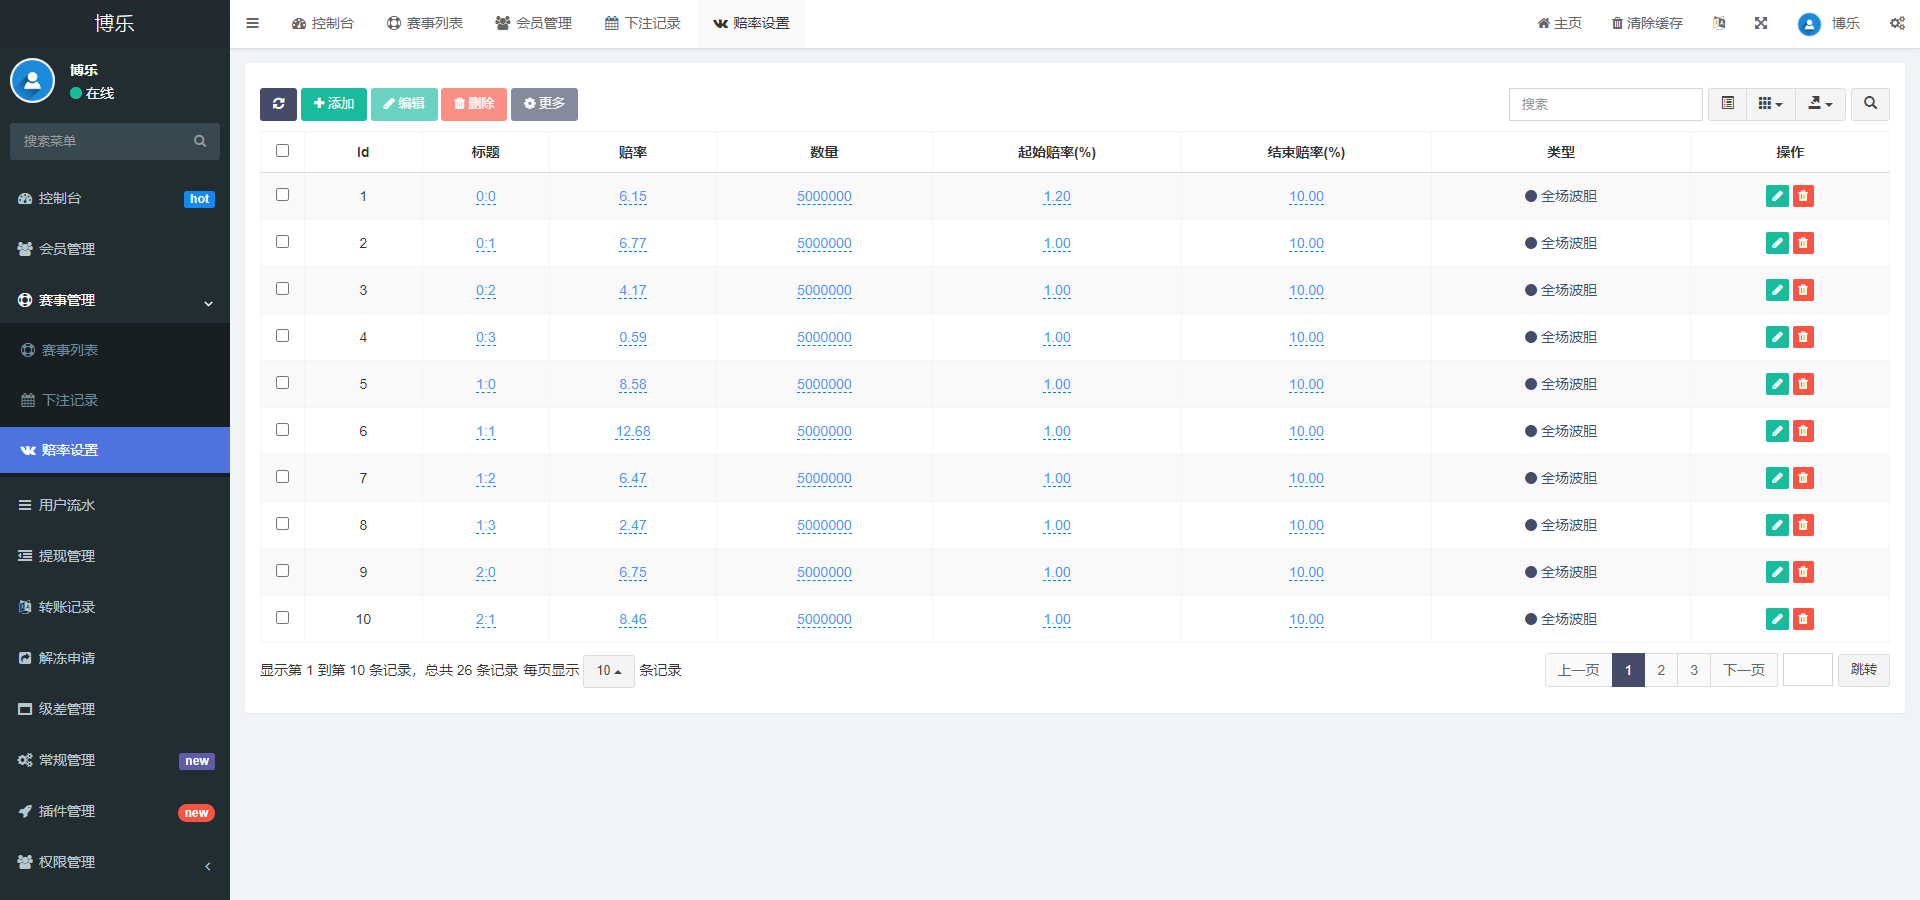1920x900 pixels.
Task: Go to page 2 of results
Action: pyautogui.click(x=1661, y=670)
